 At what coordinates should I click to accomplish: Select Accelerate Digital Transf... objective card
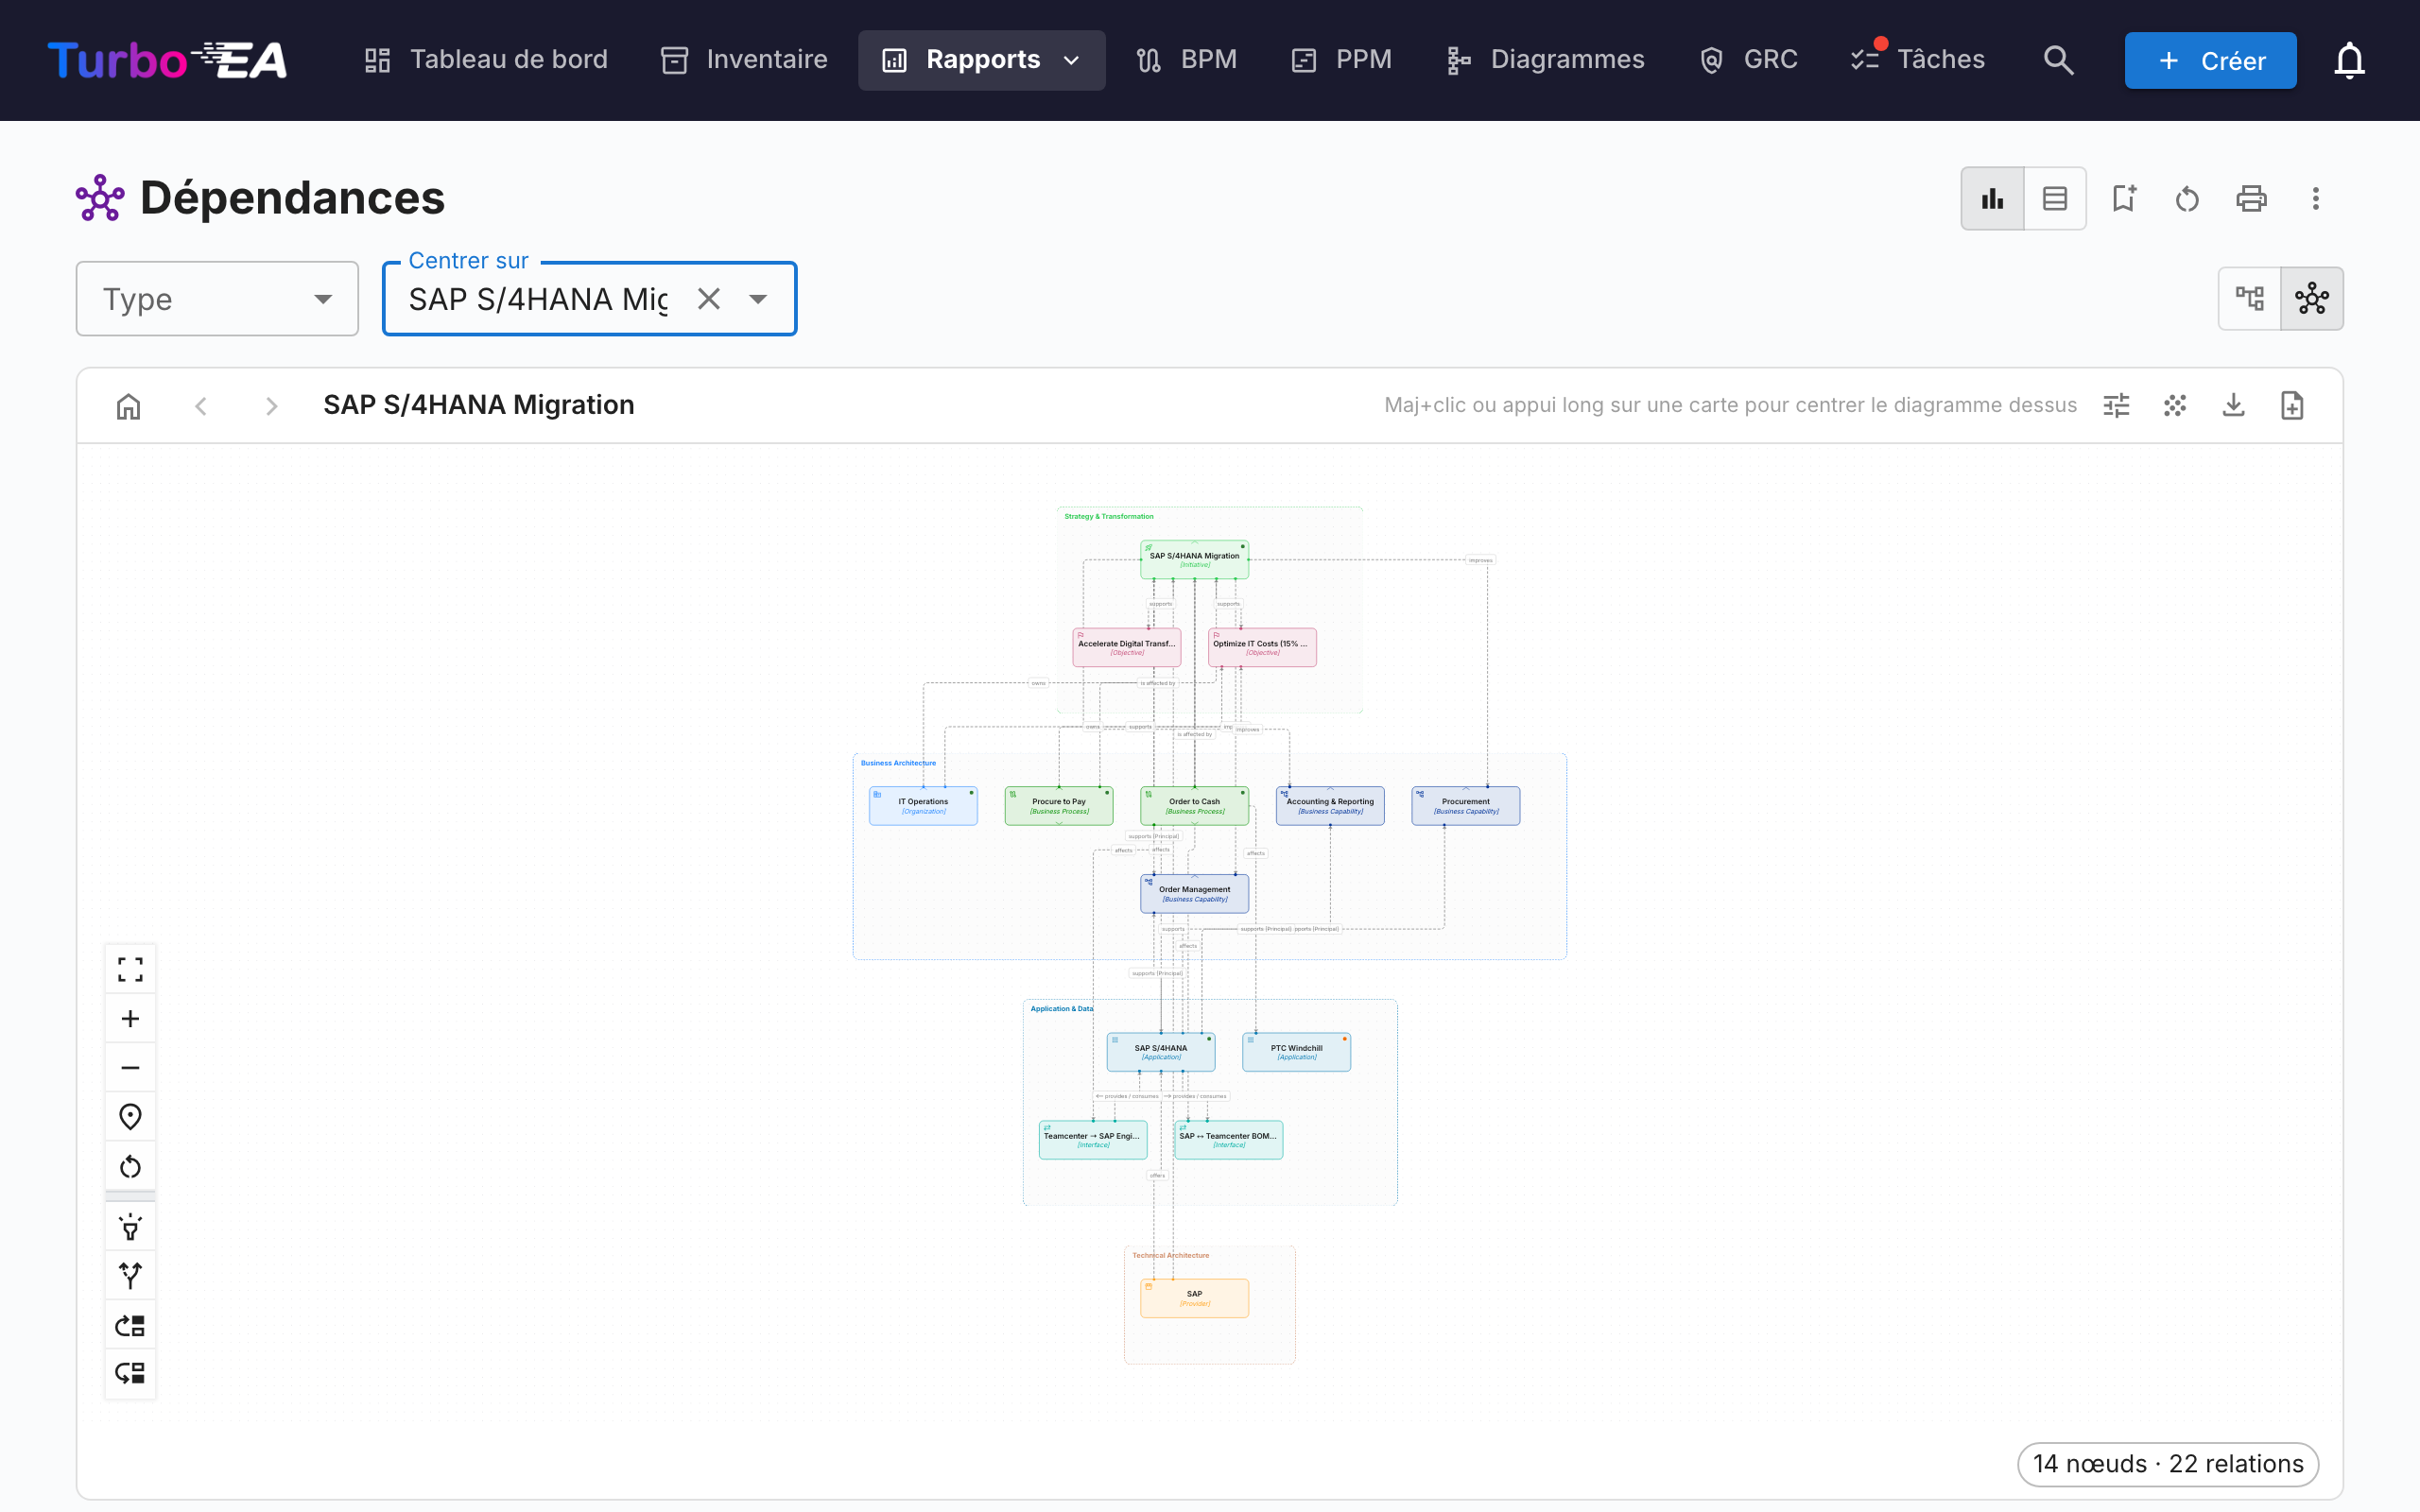coord(1127,647)
